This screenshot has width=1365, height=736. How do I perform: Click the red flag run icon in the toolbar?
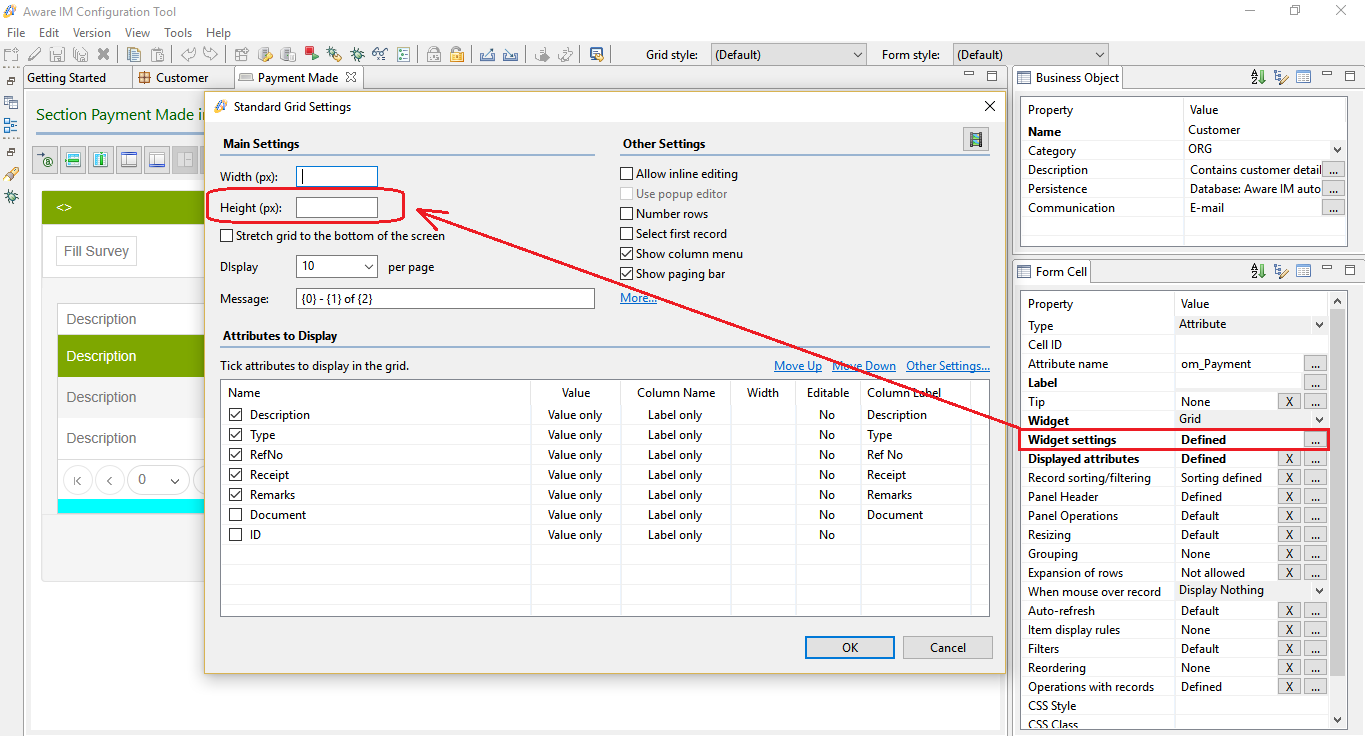[x=311, y=55]
